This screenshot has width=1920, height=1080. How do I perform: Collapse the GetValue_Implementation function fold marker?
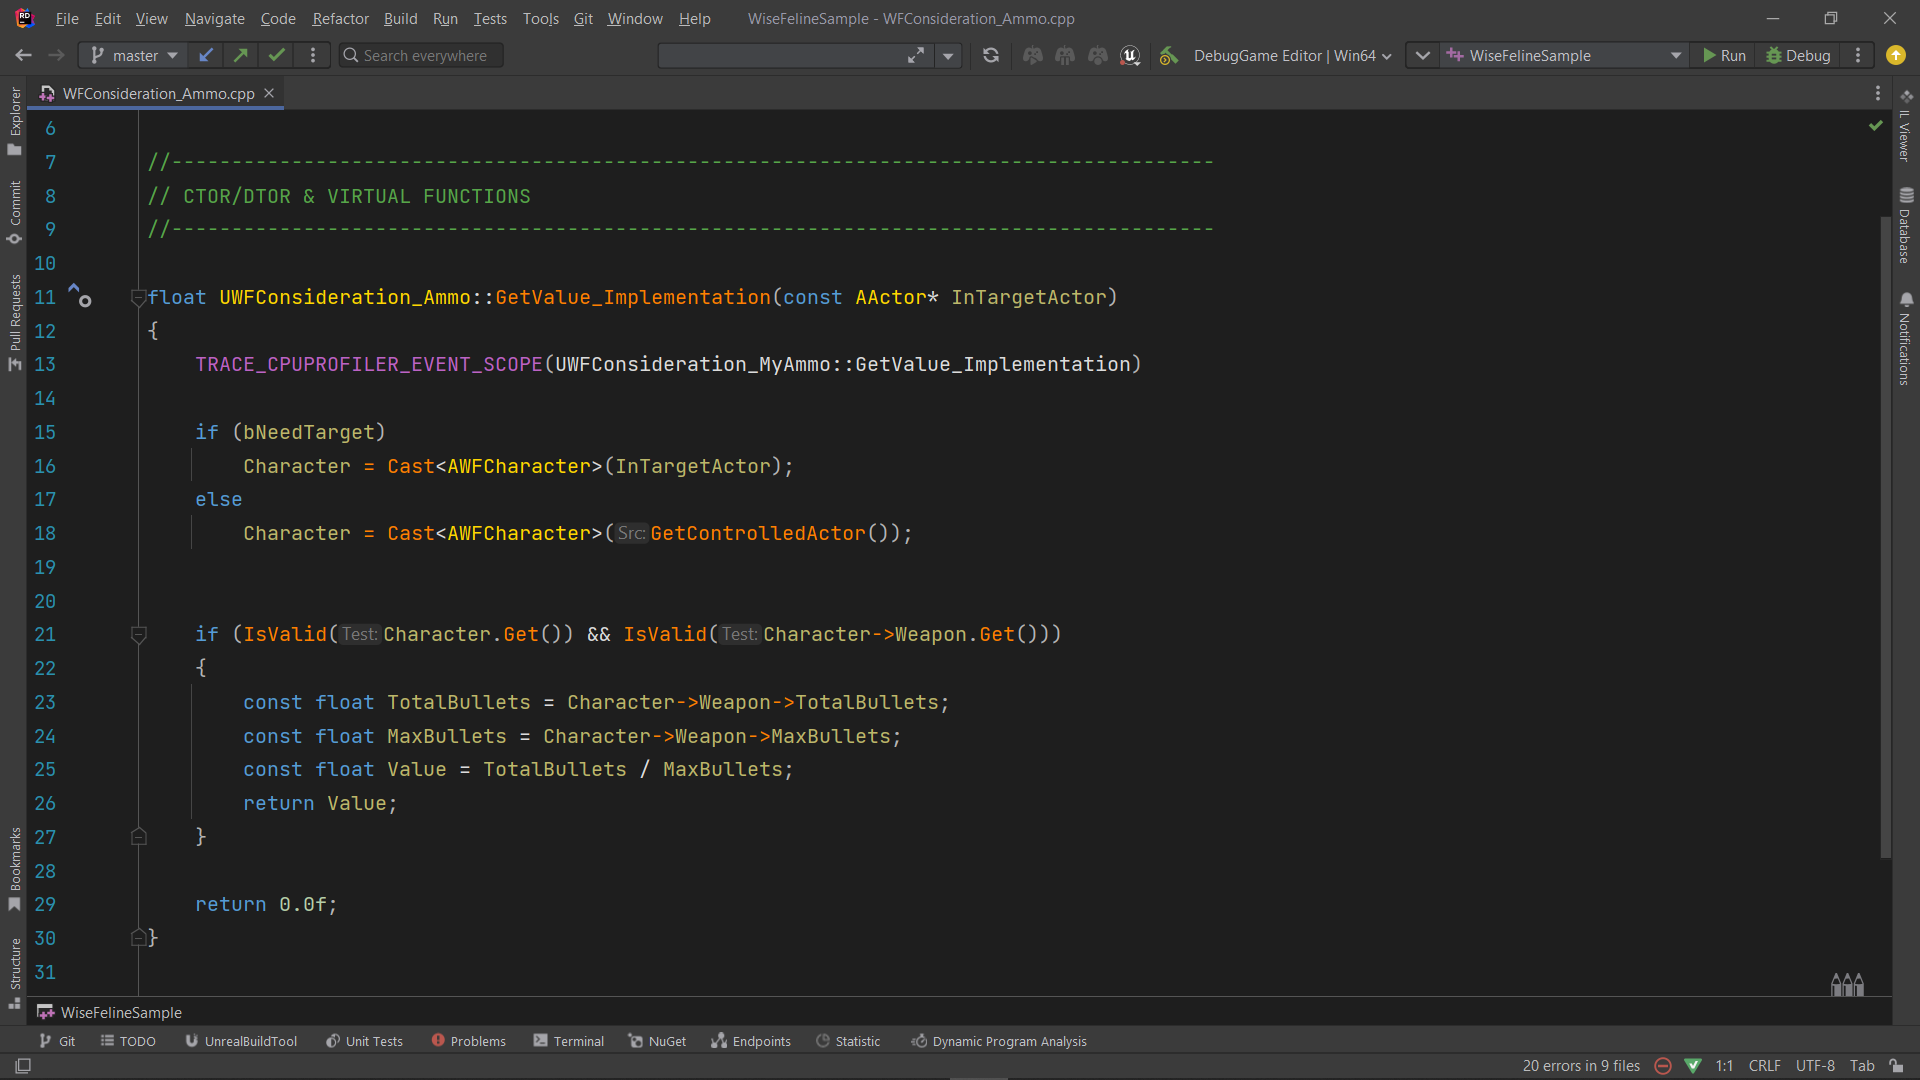click(139, 297)
